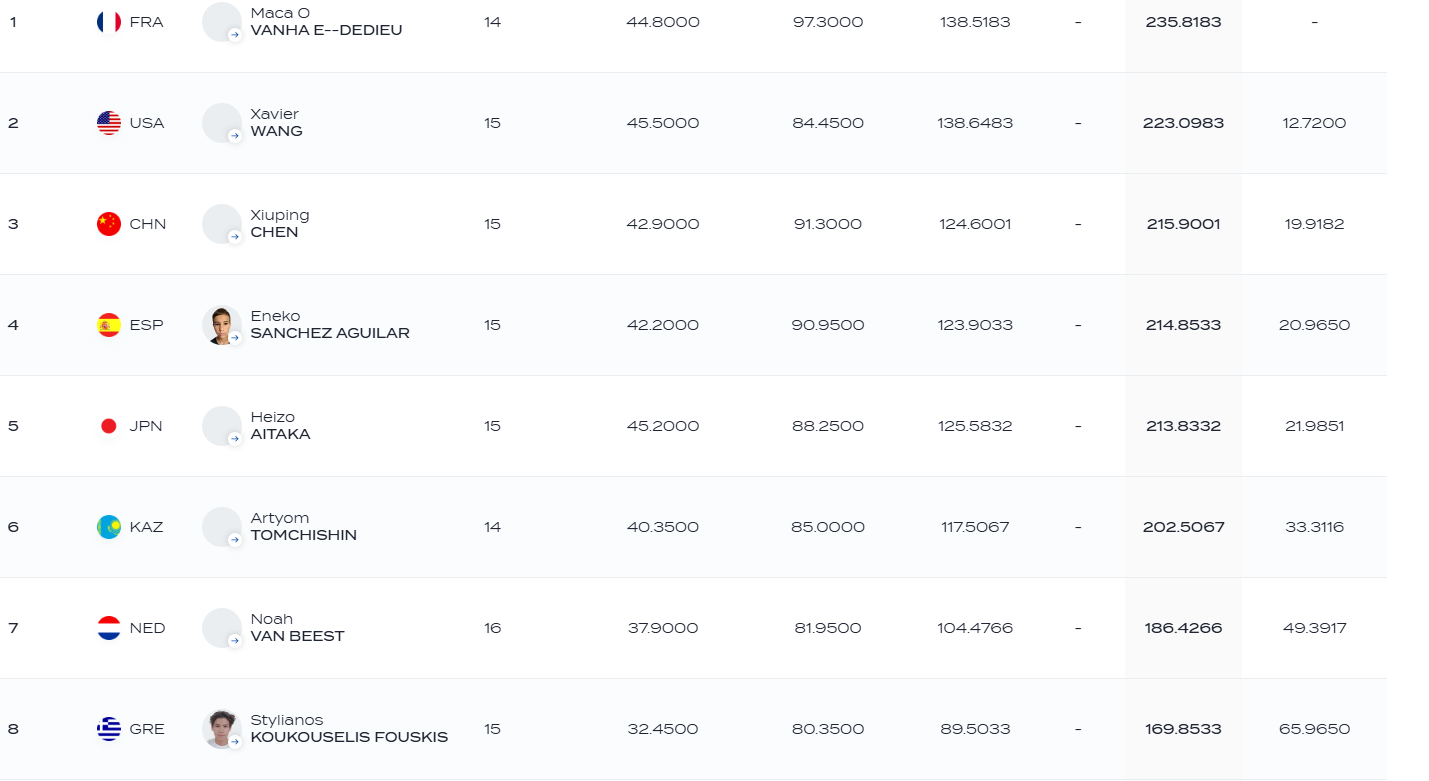Click Japan flag icon in row 5
This screenshot has width=1429, height=781.
pyautogui.click(x=109, y=426)
